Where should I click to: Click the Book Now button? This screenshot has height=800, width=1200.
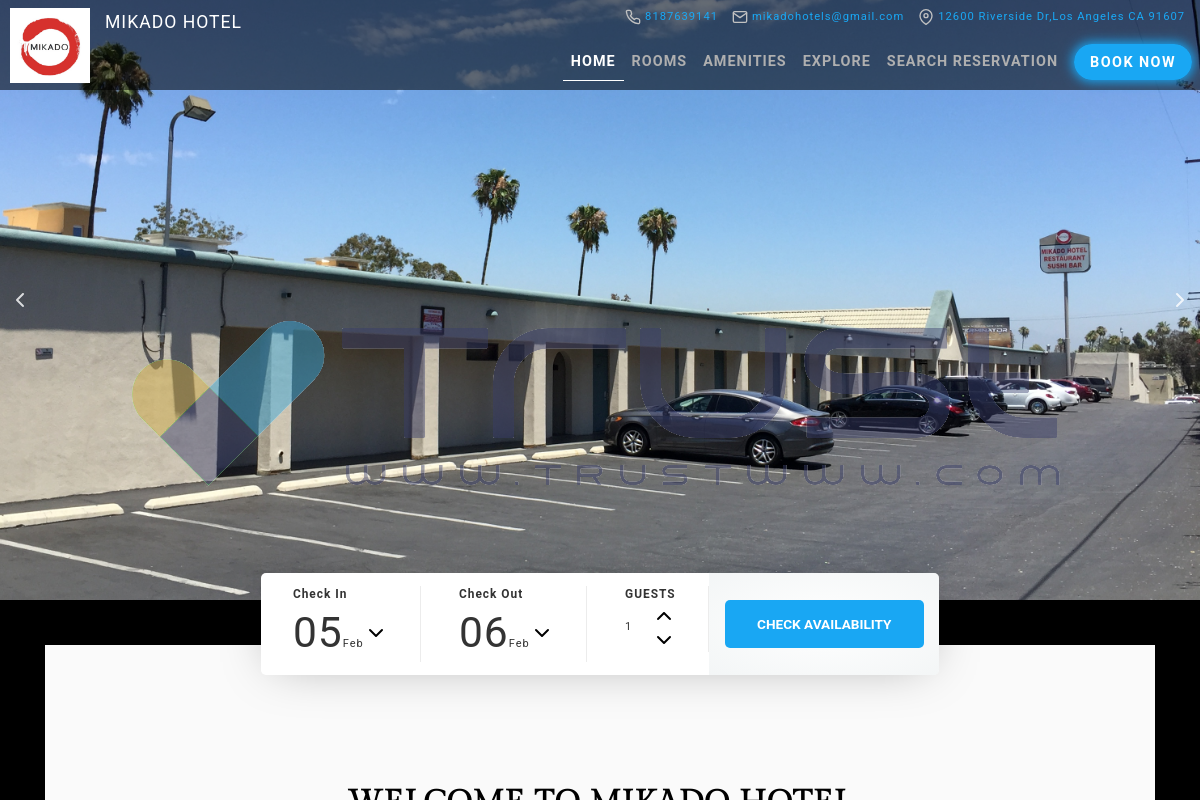[1133, 62]
